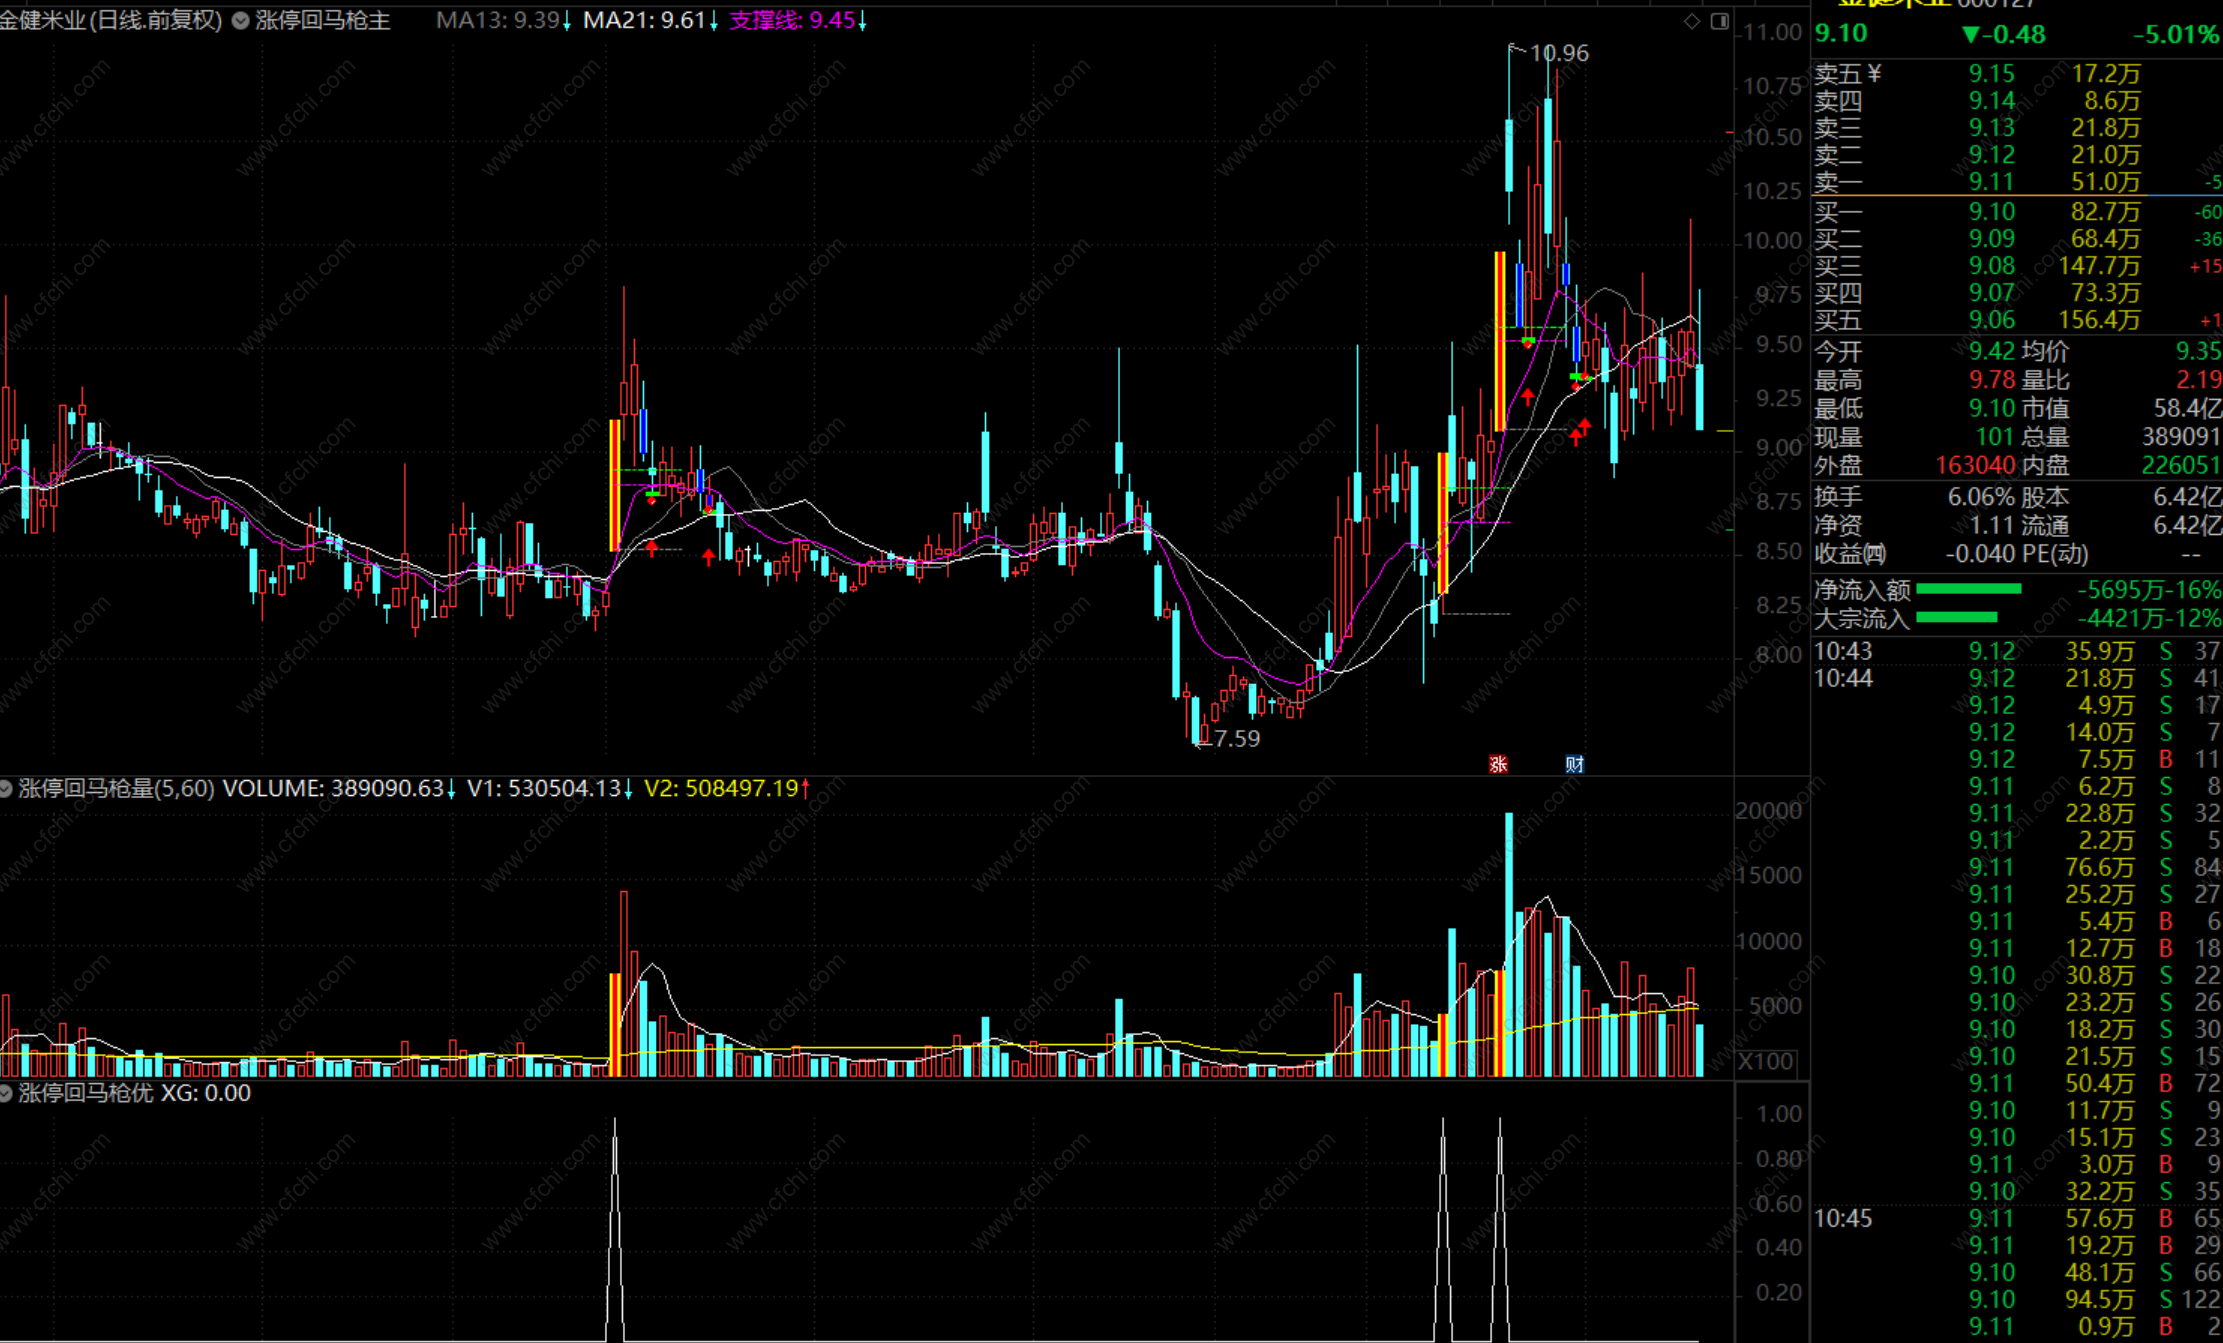Screen dimensions: 2223x1343
Task: Click the ¥ icon beside 卖五
Action: click(x=1874, y=73)
